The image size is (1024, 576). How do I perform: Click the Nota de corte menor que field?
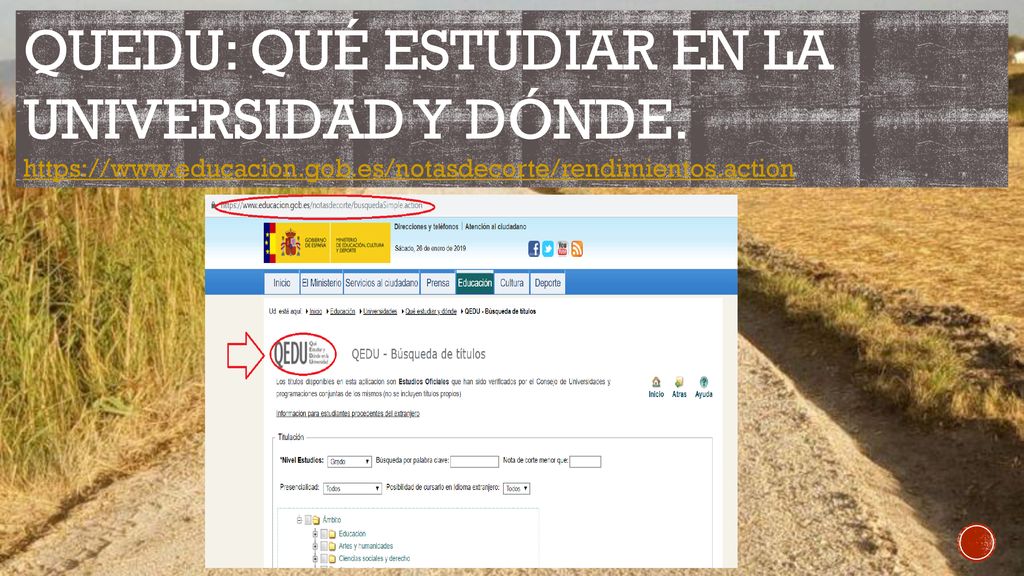(585, 462)
